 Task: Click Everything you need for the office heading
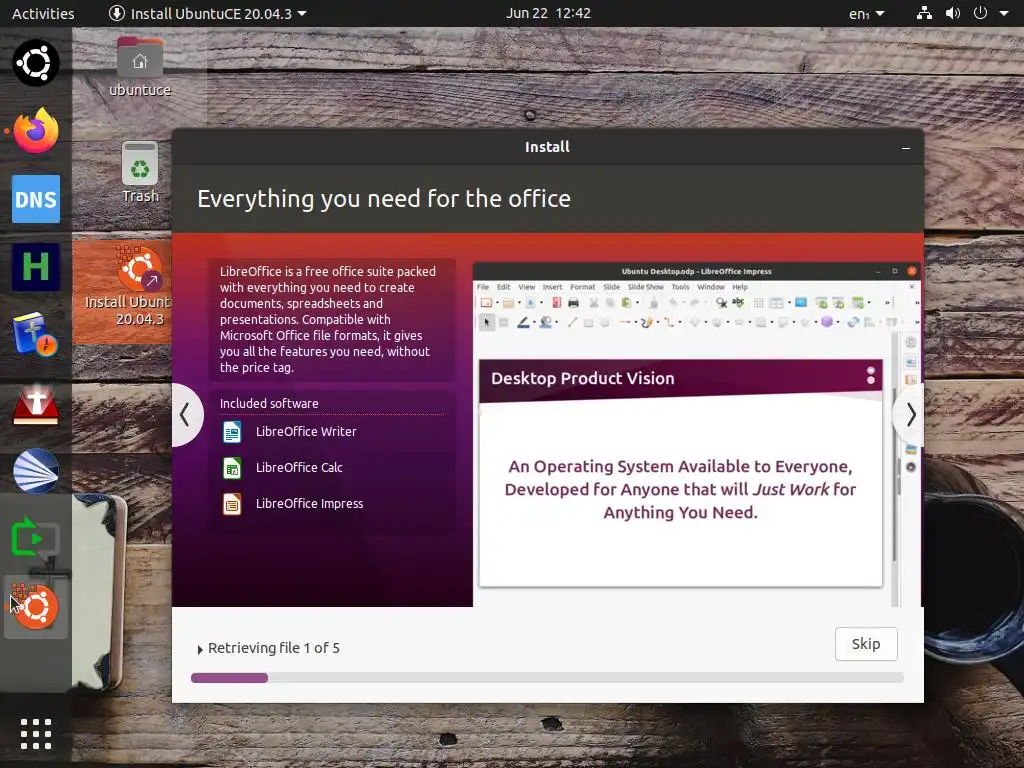click(x=384, y=199)
